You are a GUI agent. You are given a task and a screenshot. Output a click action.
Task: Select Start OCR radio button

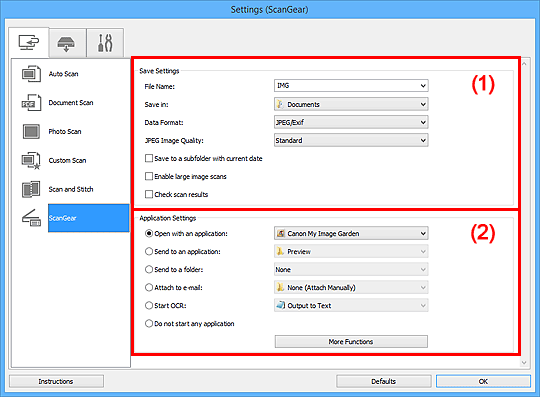pyautogui.click(x=149, y=305)
